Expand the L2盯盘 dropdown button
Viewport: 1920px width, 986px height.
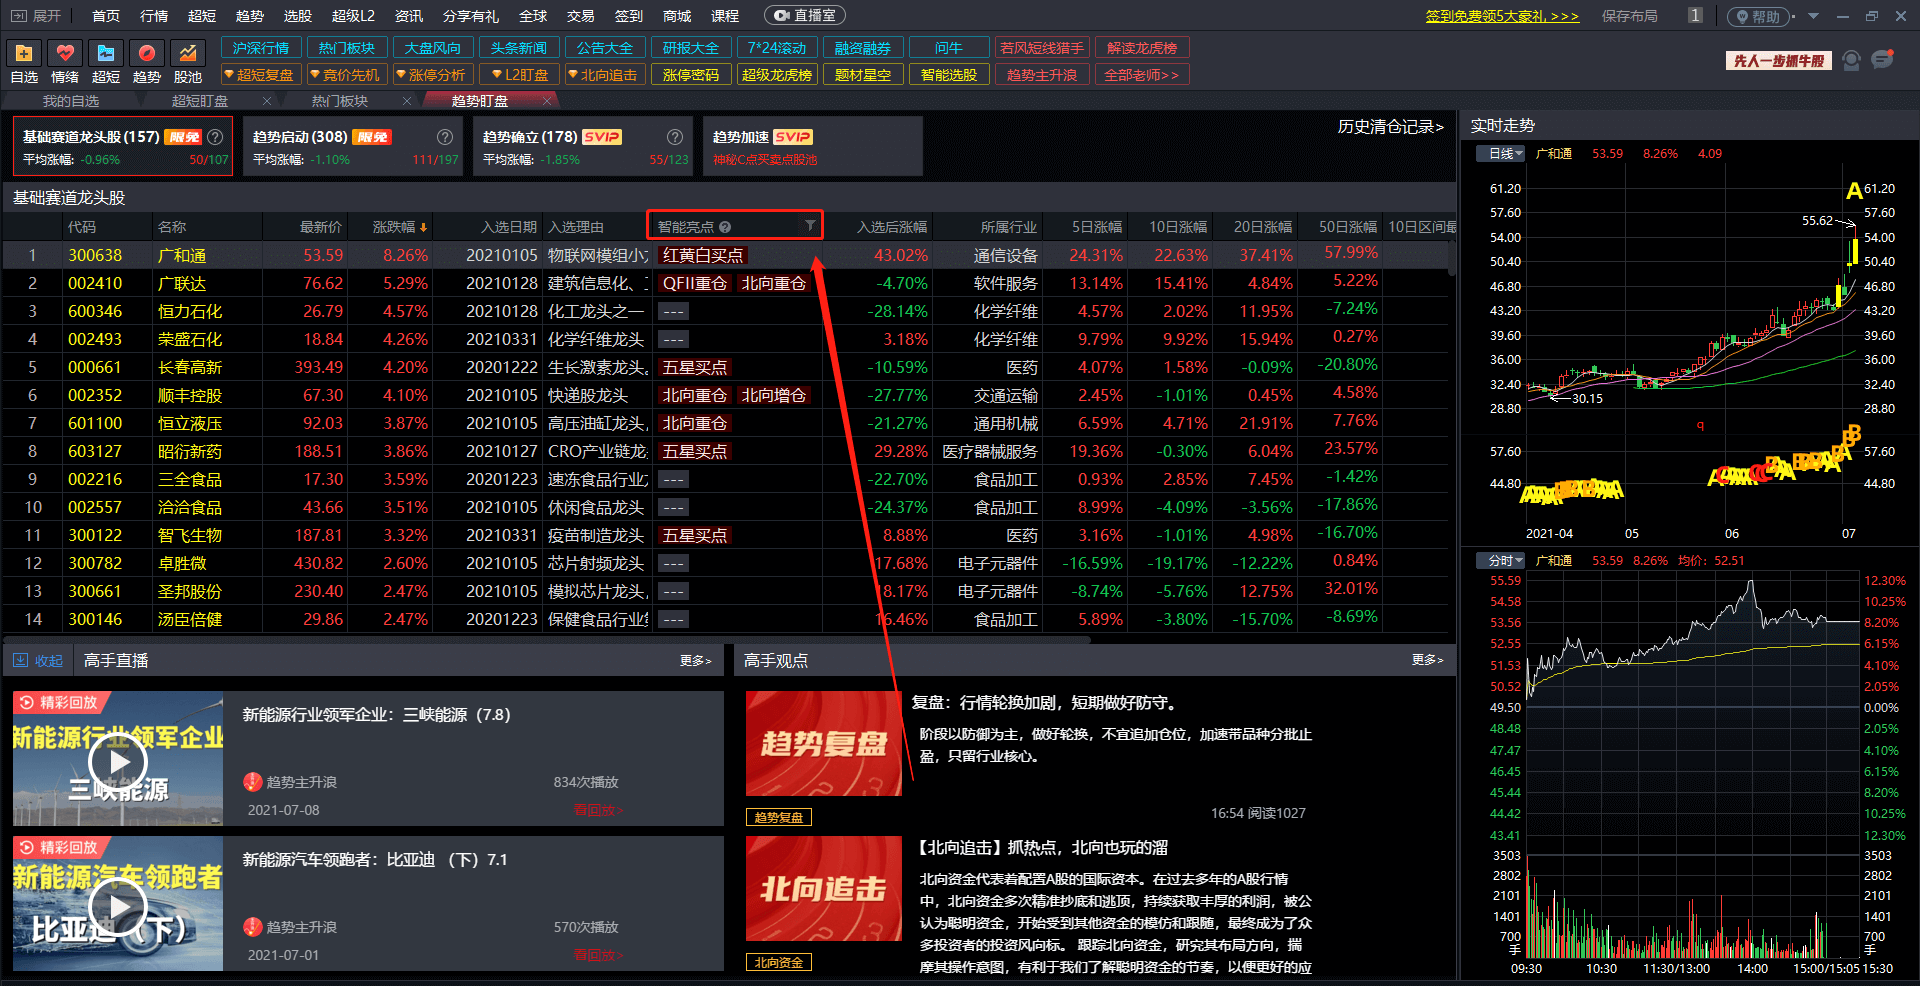click(x=518, y=75)
